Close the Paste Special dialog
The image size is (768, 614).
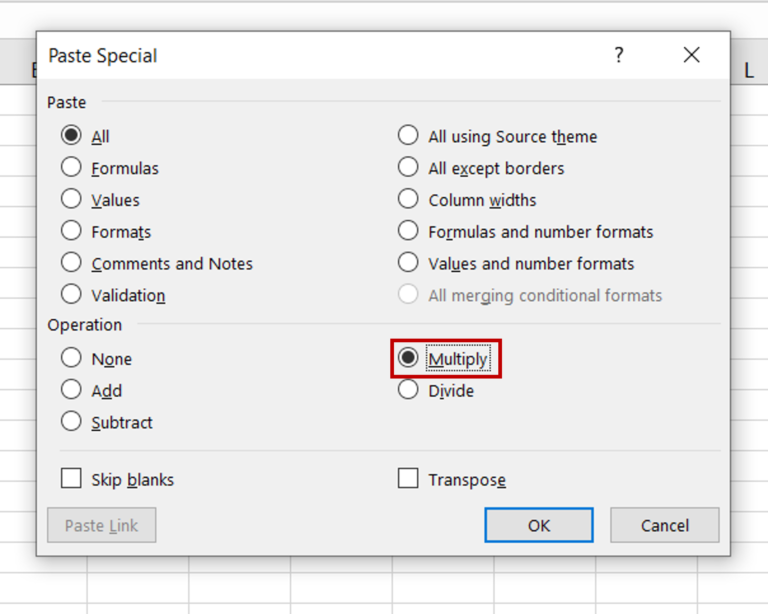click(x=691, y=55)
